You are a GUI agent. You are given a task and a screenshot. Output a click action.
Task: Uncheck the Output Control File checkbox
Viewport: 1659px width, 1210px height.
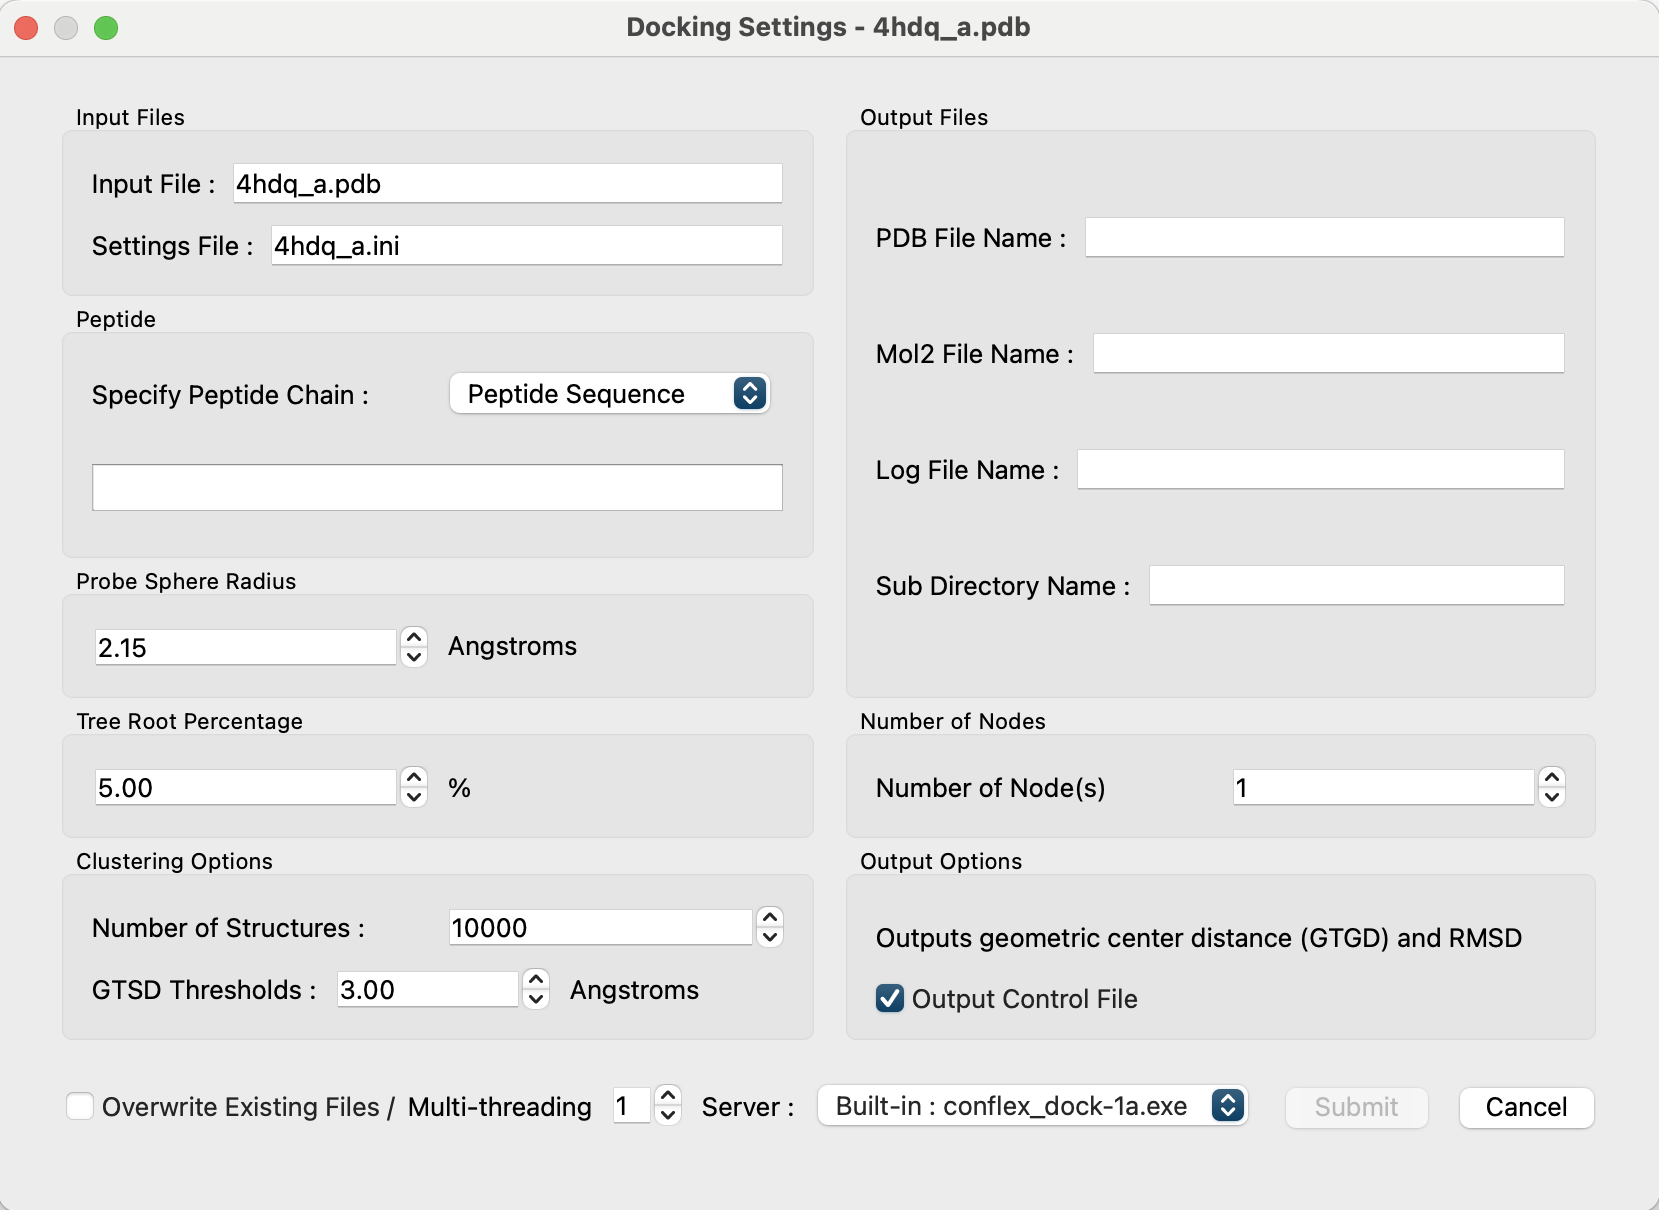tap(889, 998)
